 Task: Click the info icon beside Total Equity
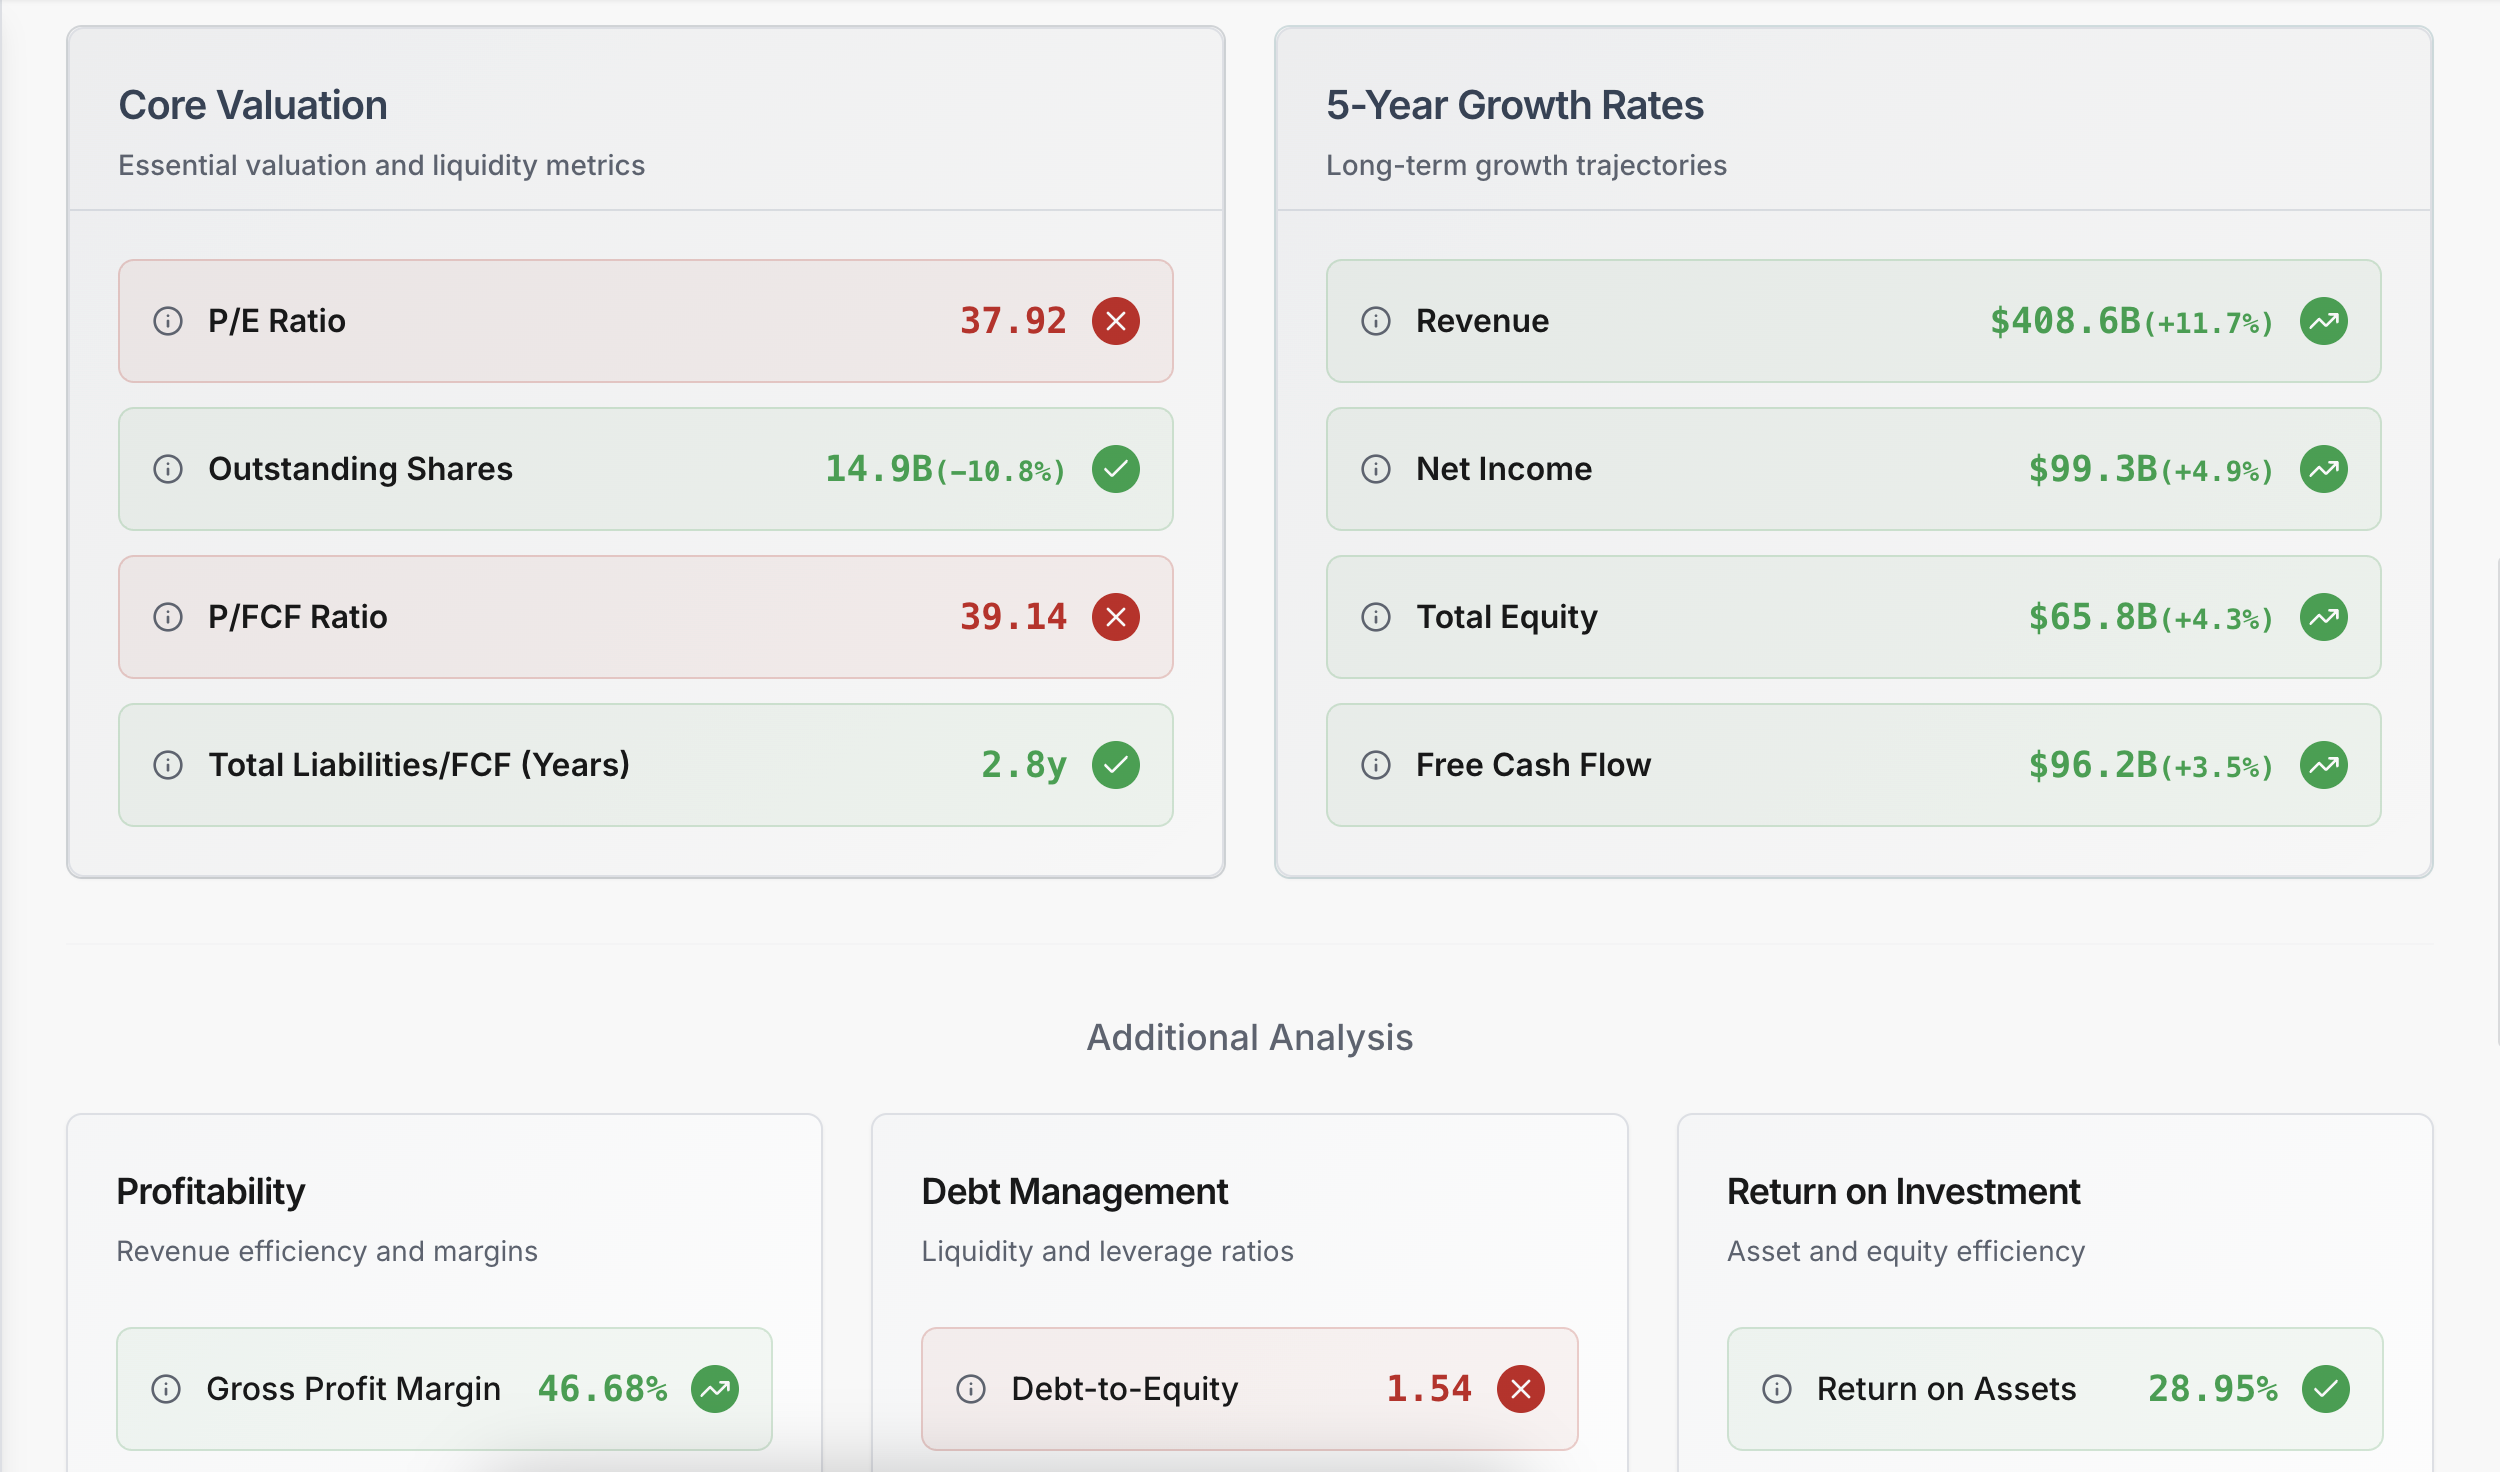1376,617
